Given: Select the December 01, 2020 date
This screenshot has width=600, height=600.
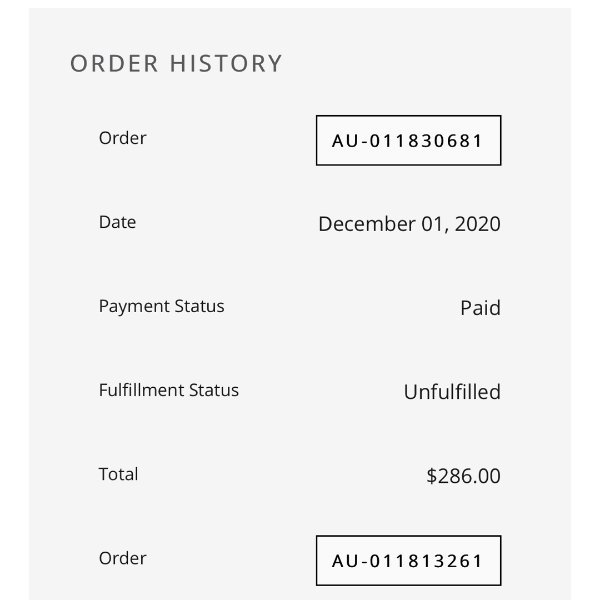Looking at the screenshot, I should point(409,224).
